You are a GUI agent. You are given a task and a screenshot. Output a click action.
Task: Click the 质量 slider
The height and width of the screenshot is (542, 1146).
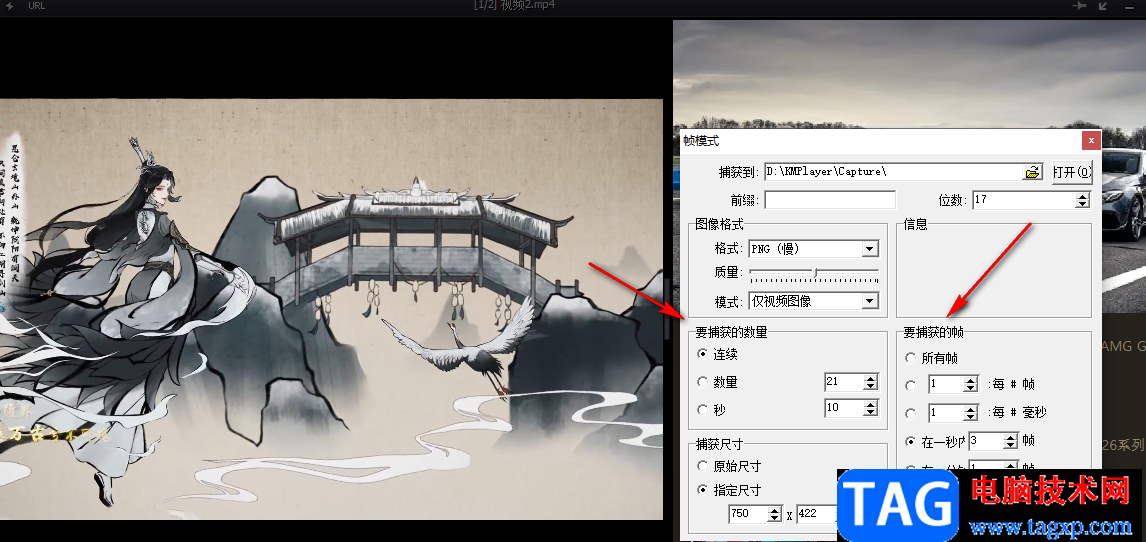point(814,273)
